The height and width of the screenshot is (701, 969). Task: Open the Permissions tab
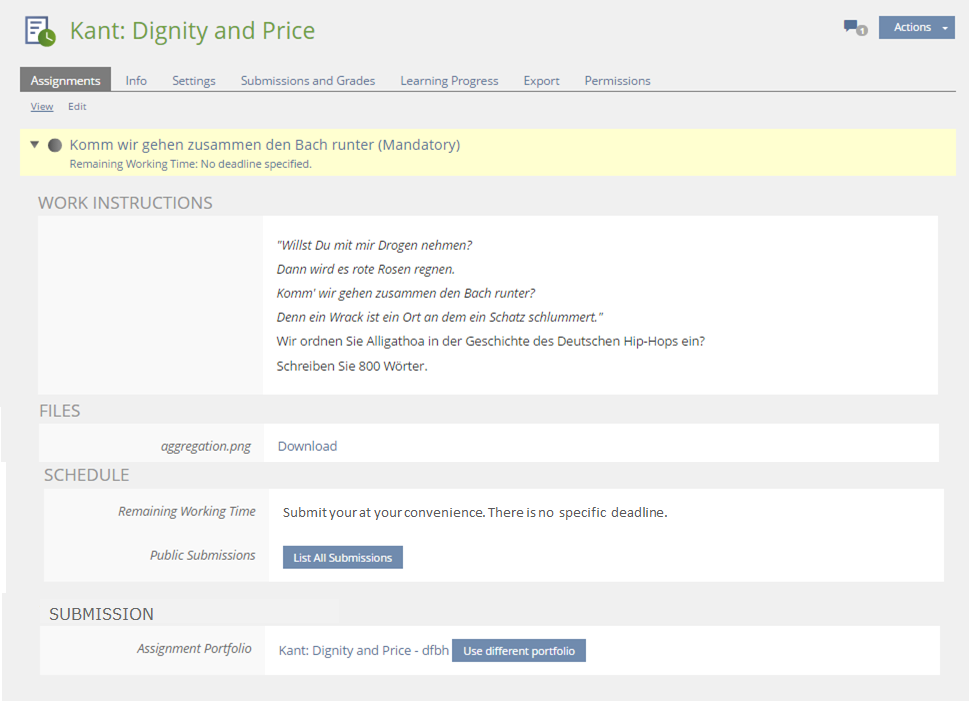coord(617,80)
